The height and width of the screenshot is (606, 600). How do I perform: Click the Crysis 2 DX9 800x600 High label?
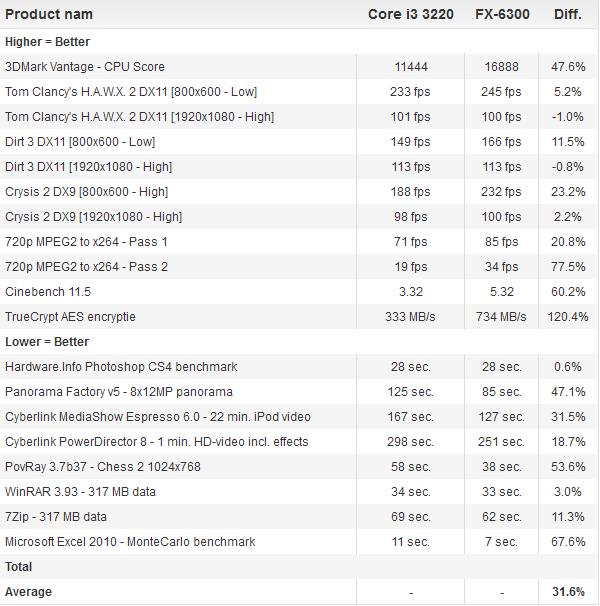tap(87, 192)
